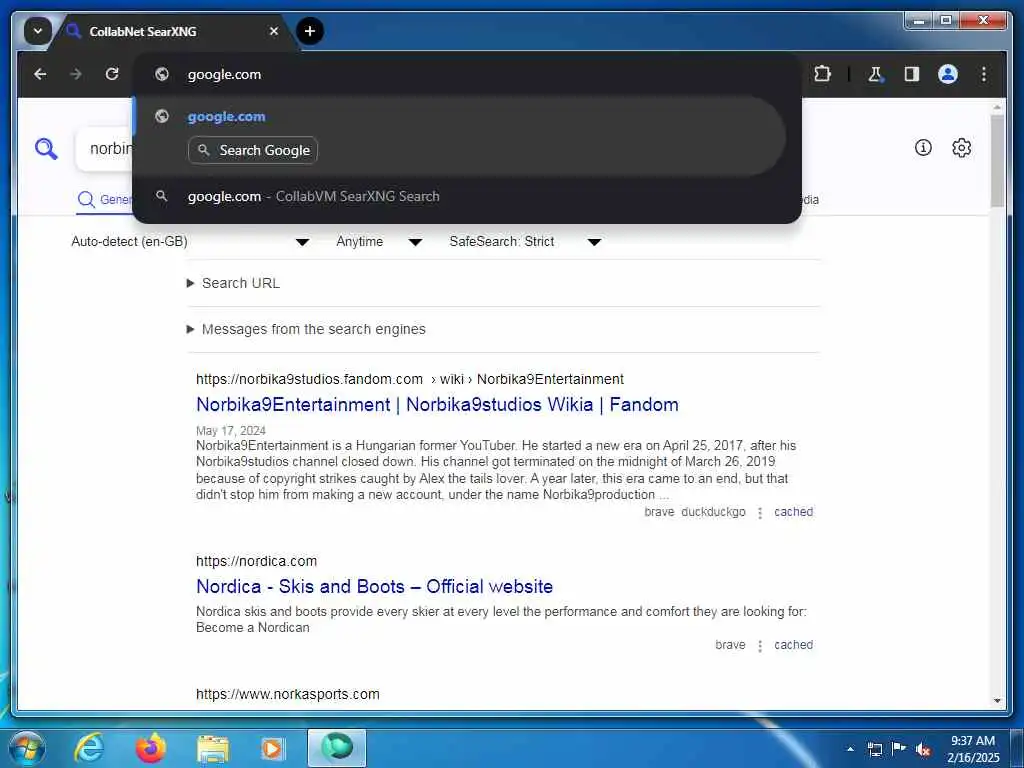Click the network tray icon
The image size is (1024, 768).
(x=874, y=749)
